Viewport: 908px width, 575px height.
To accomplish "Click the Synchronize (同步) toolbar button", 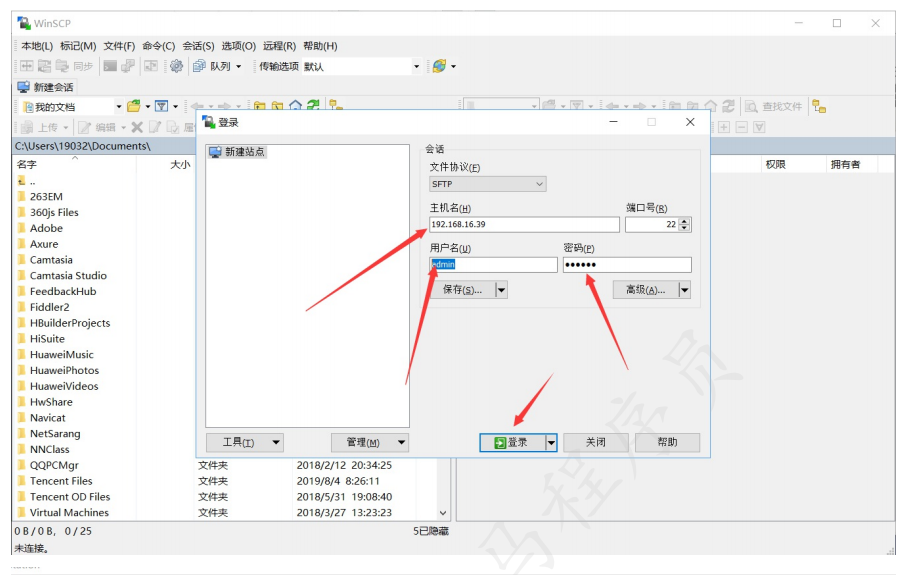I will (74, 66).
